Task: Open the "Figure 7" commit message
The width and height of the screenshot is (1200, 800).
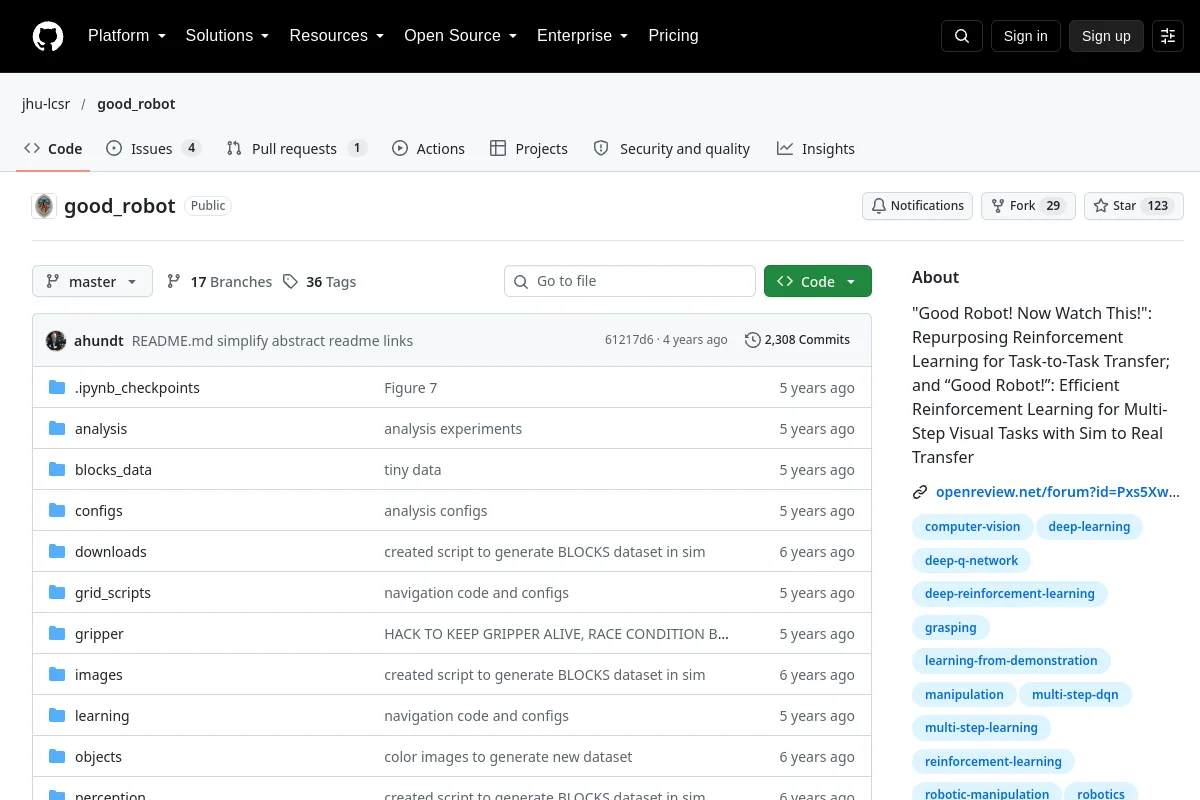Action: tap(410, 388)
